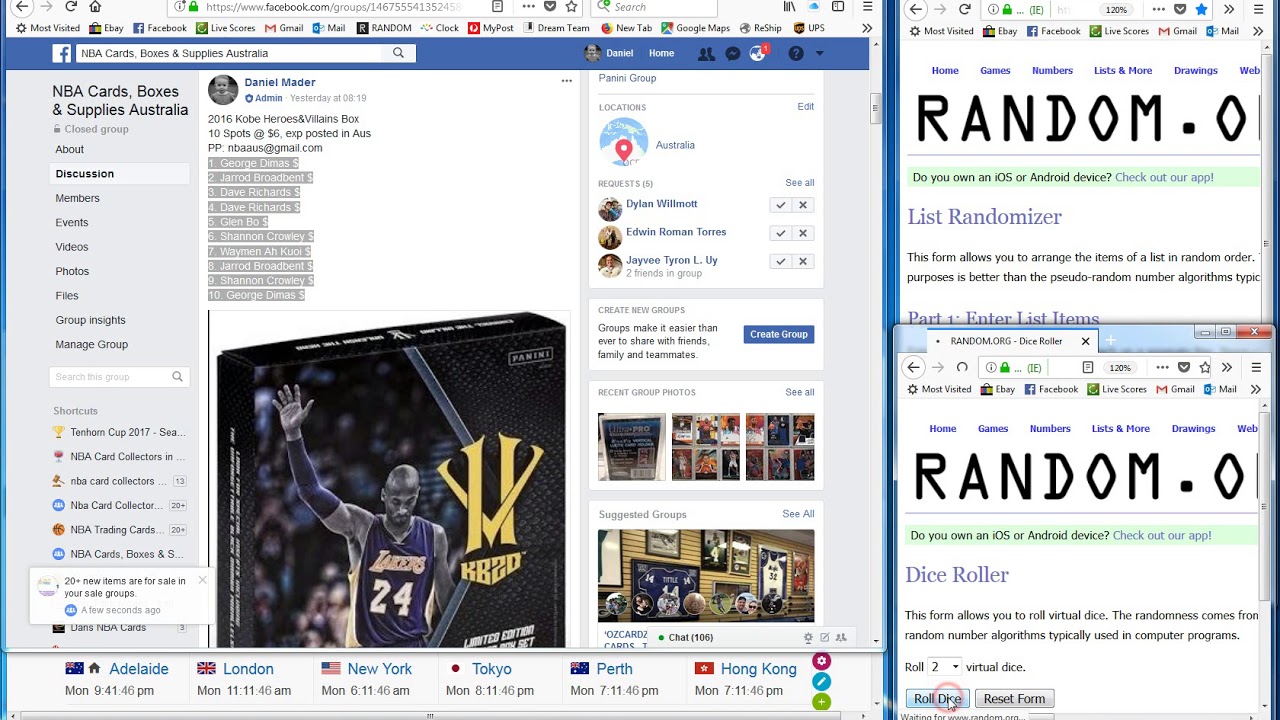
Task: Bookmark List Randomizer page with star
Action: (1201, 9)
